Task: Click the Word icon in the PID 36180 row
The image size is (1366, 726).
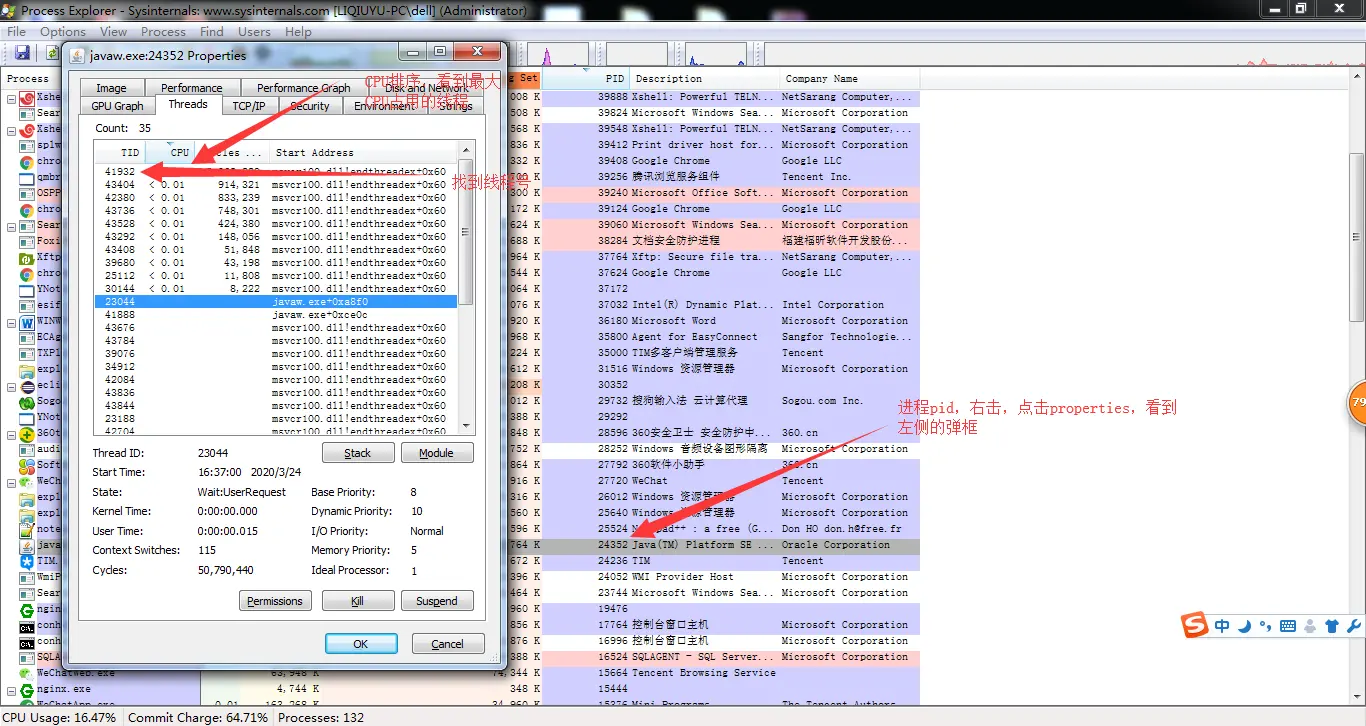Action: (x=27, y=321)
